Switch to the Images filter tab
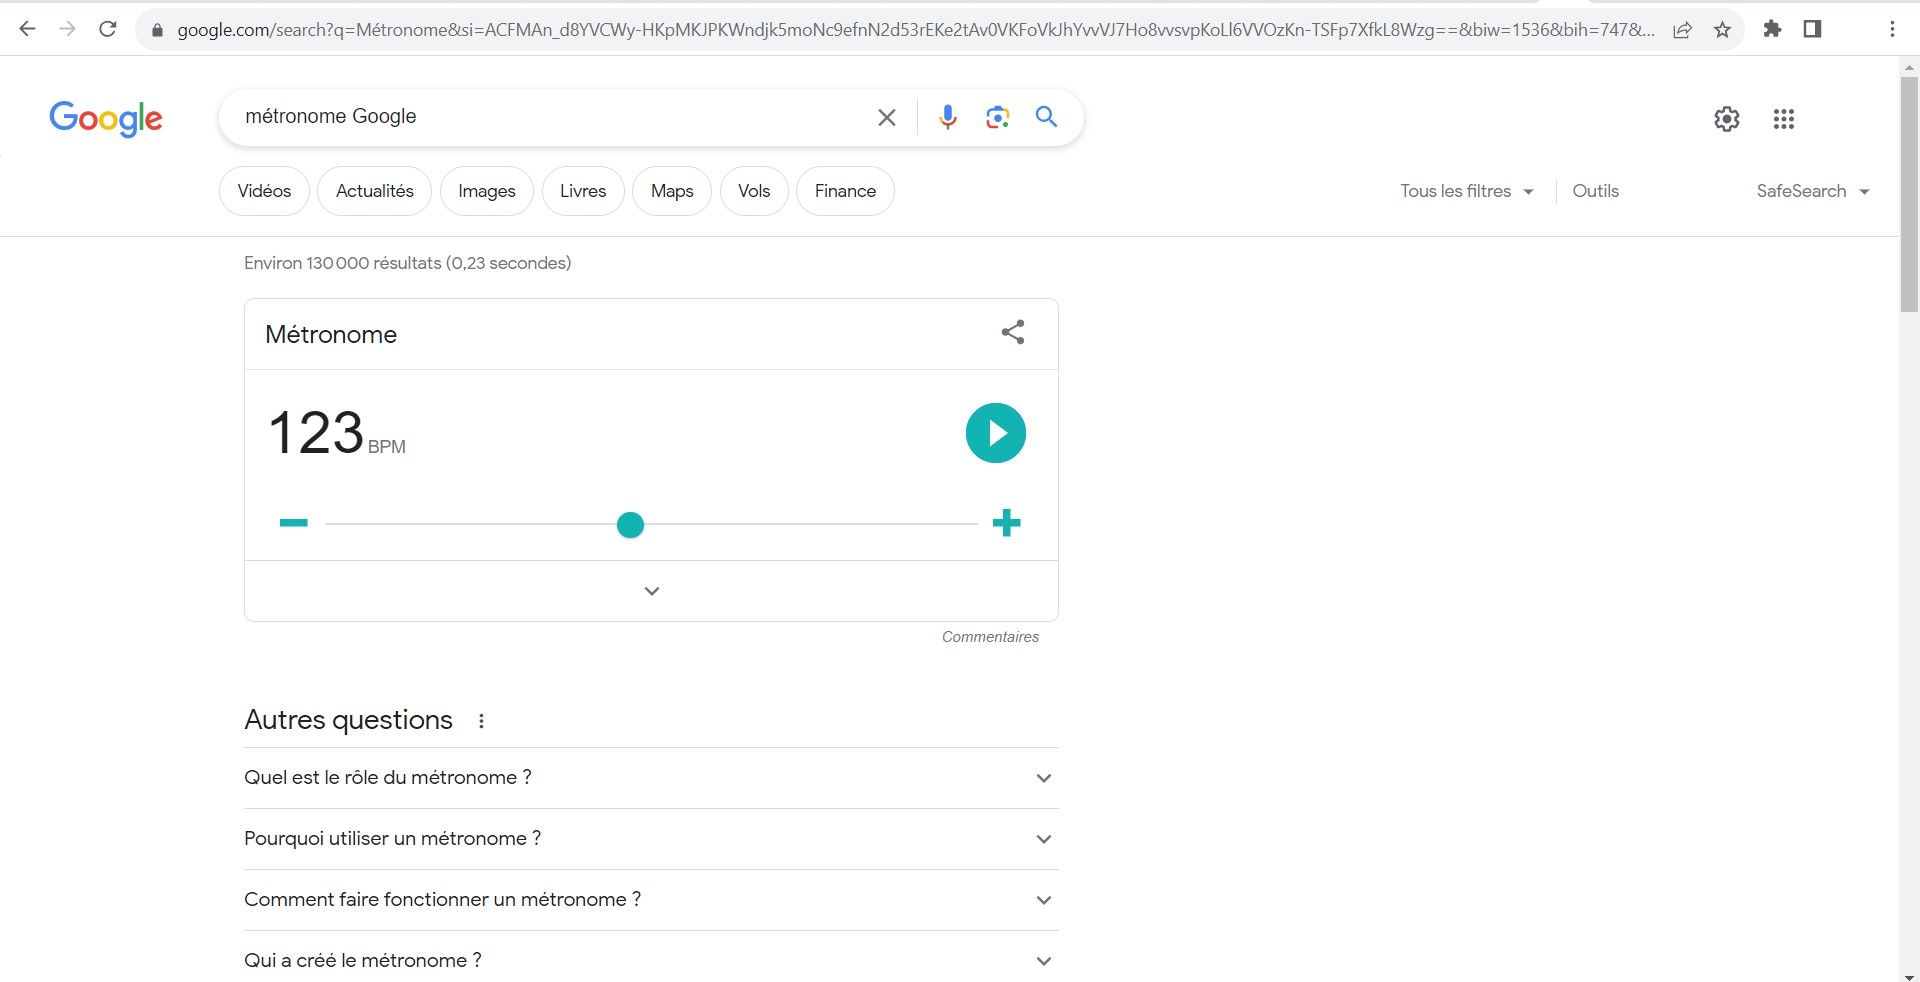 point(486,191)
